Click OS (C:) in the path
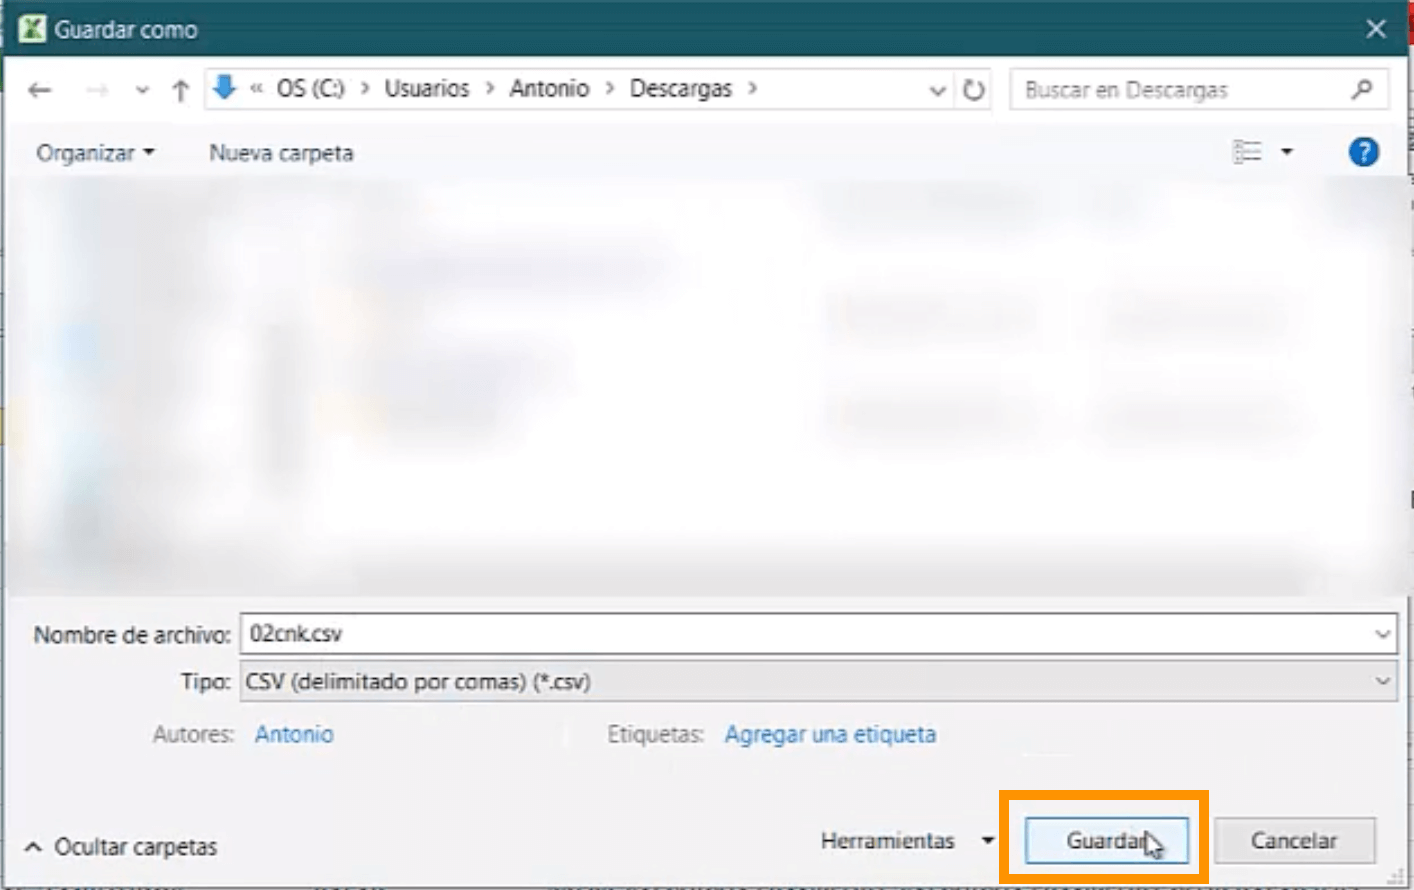This screenshot has width=1414, height=890. coord(310,89)
